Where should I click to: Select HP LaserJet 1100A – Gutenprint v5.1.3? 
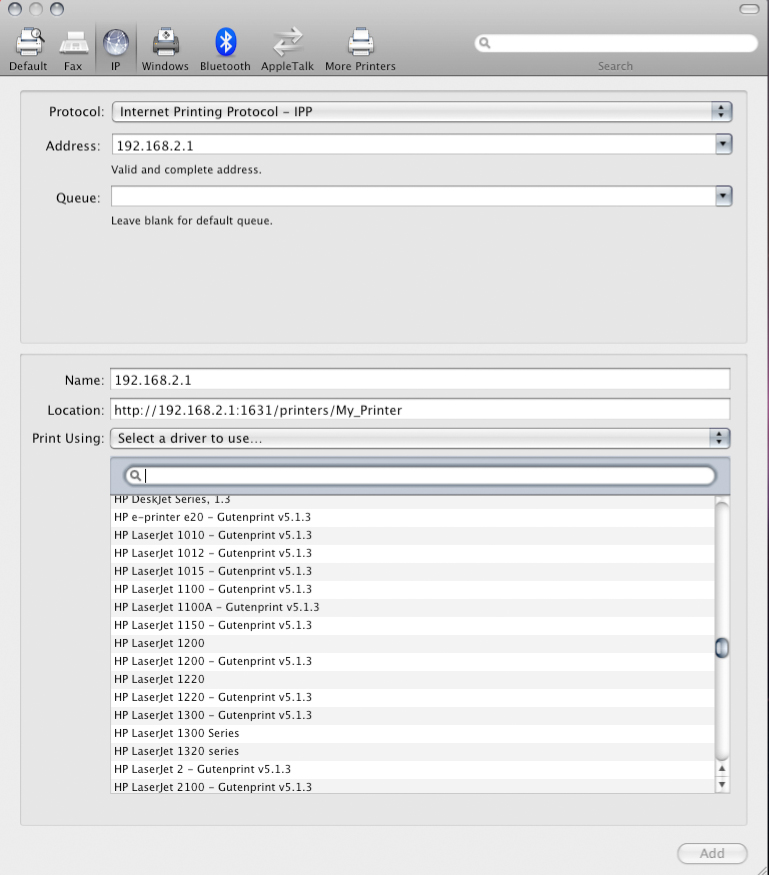pyautogui.click(x=412, y=607)
